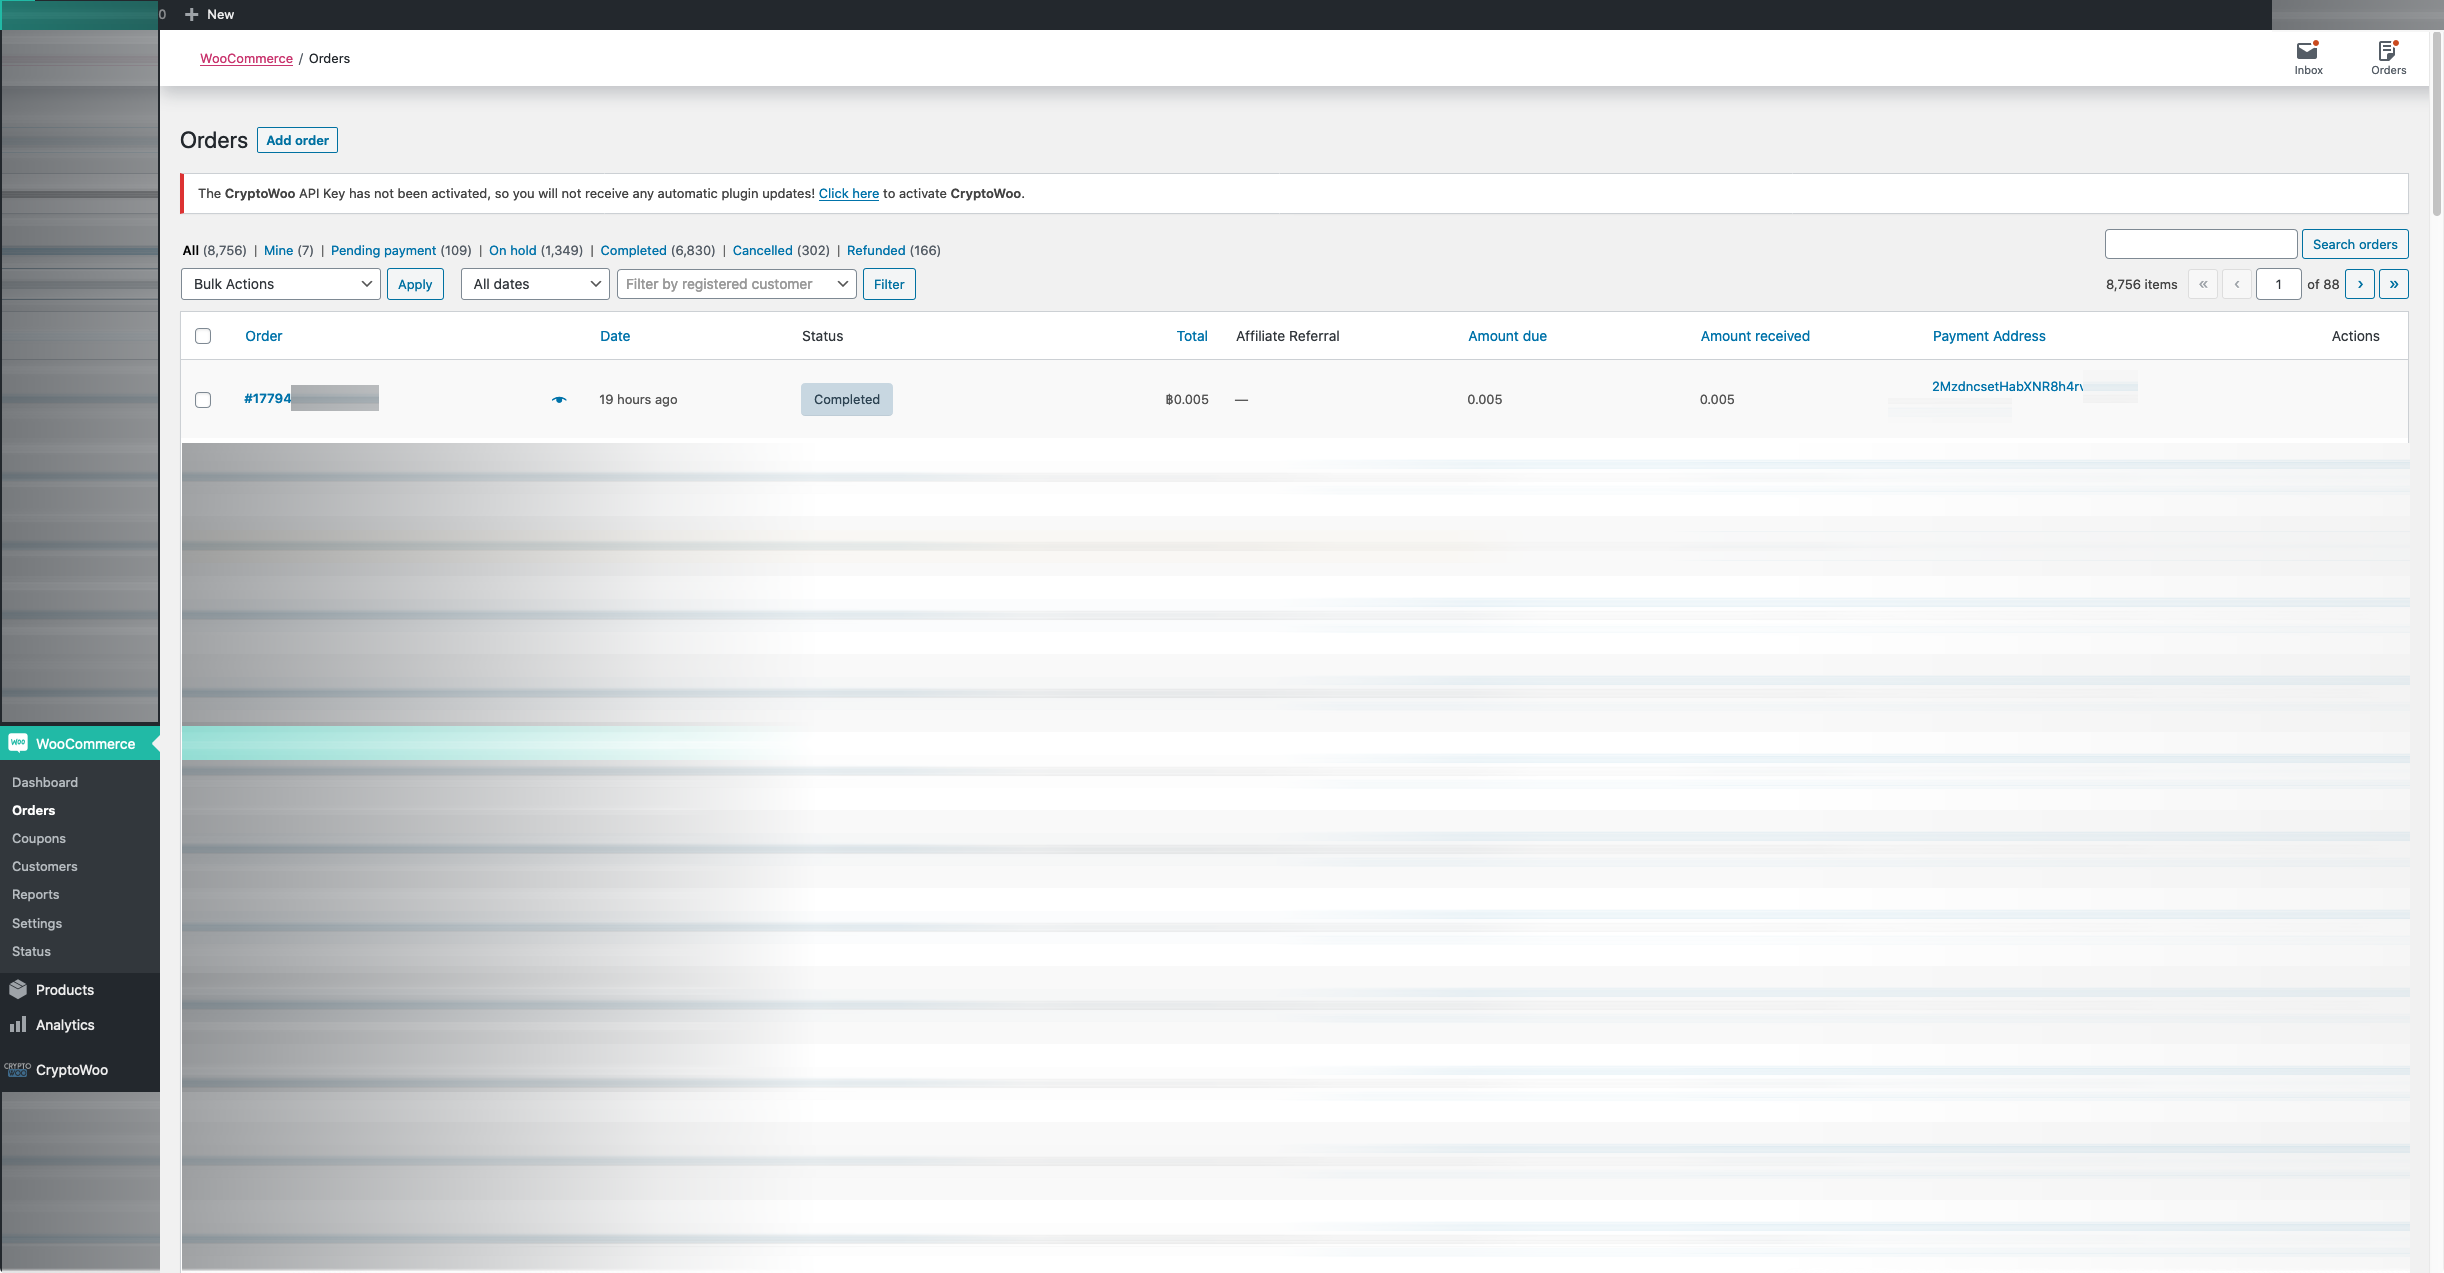Jump to last page using double arrow
This screenshot has width=2444, height=1273.
click(x=2395, y=283)
